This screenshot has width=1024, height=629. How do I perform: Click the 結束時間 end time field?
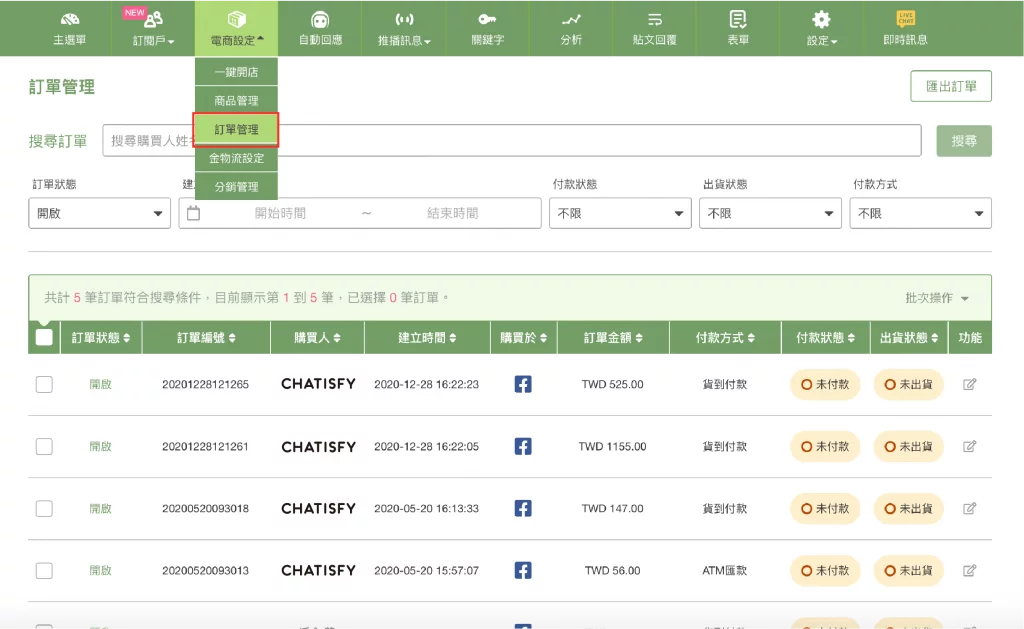(x=453, y=213)
